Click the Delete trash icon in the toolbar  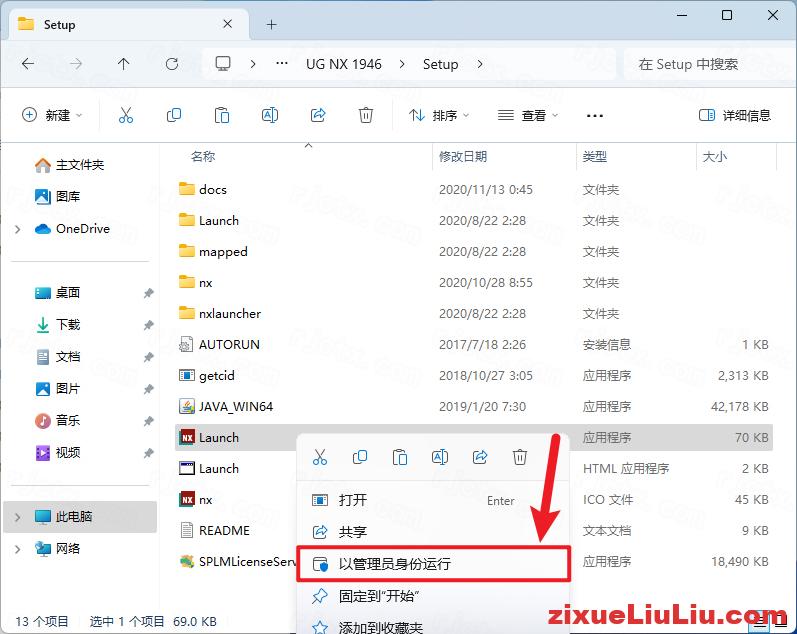(365, 115)
